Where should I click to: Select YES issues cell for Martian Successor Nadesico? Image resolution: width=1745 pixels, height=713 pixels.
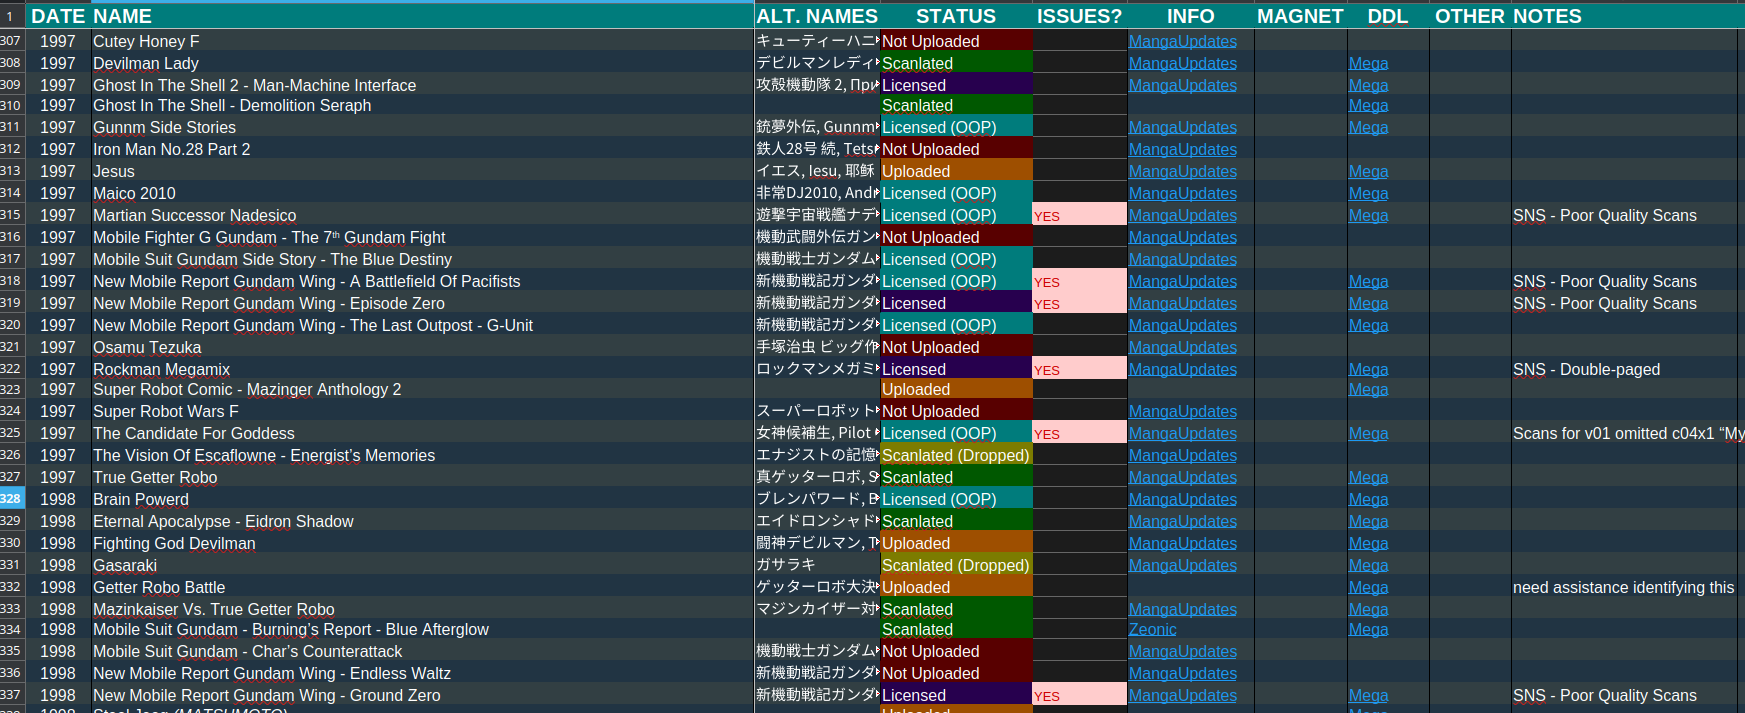[x=1079, y=215]
